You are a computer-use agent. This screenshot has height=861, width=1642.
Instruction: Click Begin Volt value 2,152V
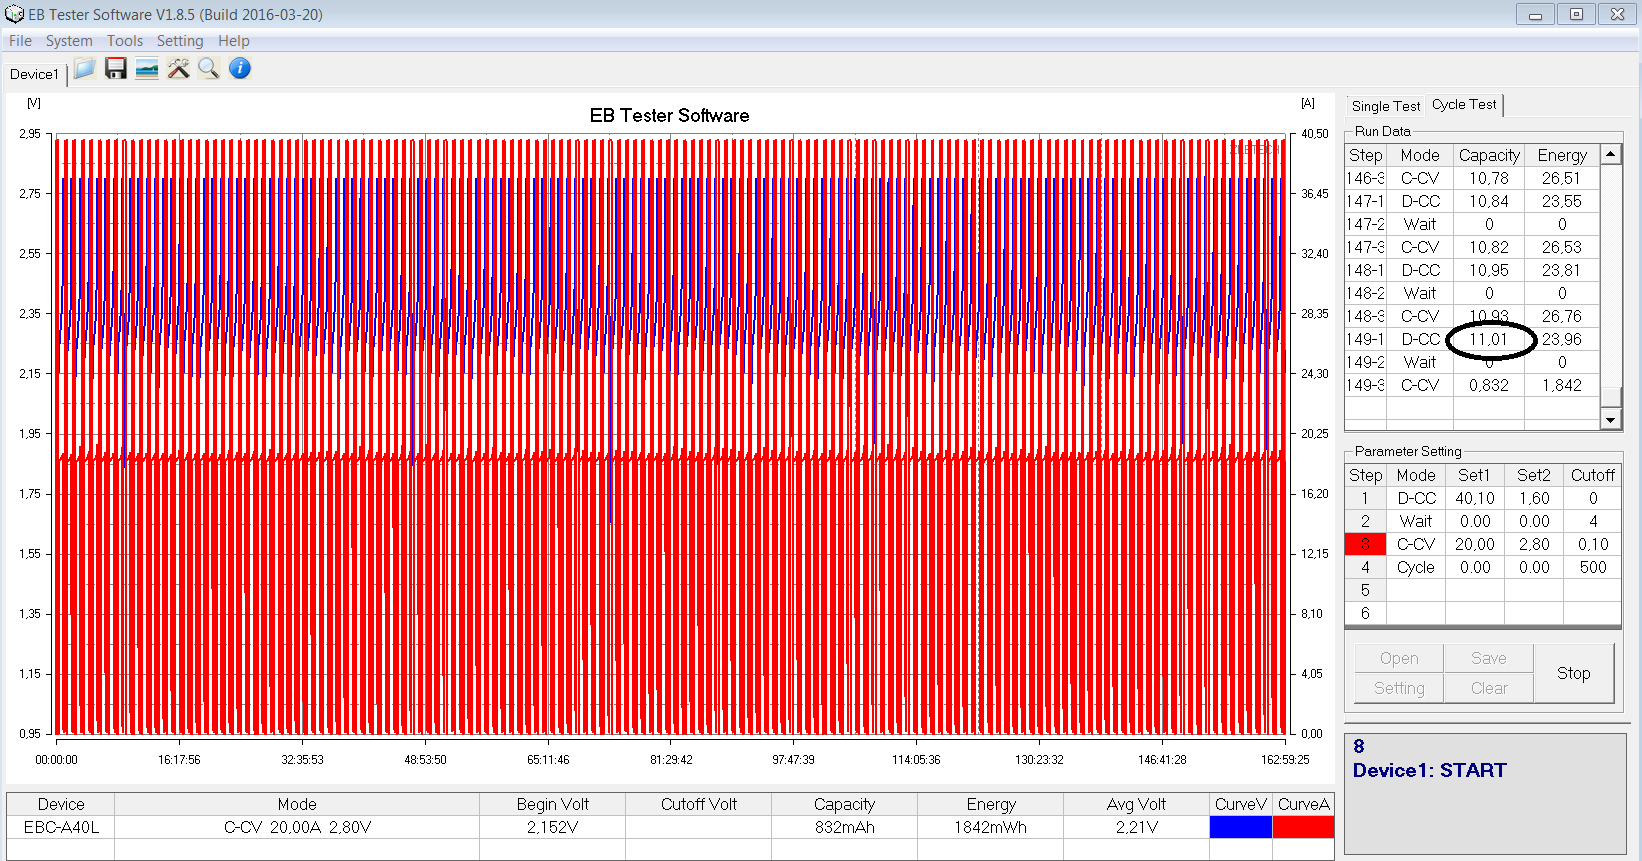(x=553, y=827)
